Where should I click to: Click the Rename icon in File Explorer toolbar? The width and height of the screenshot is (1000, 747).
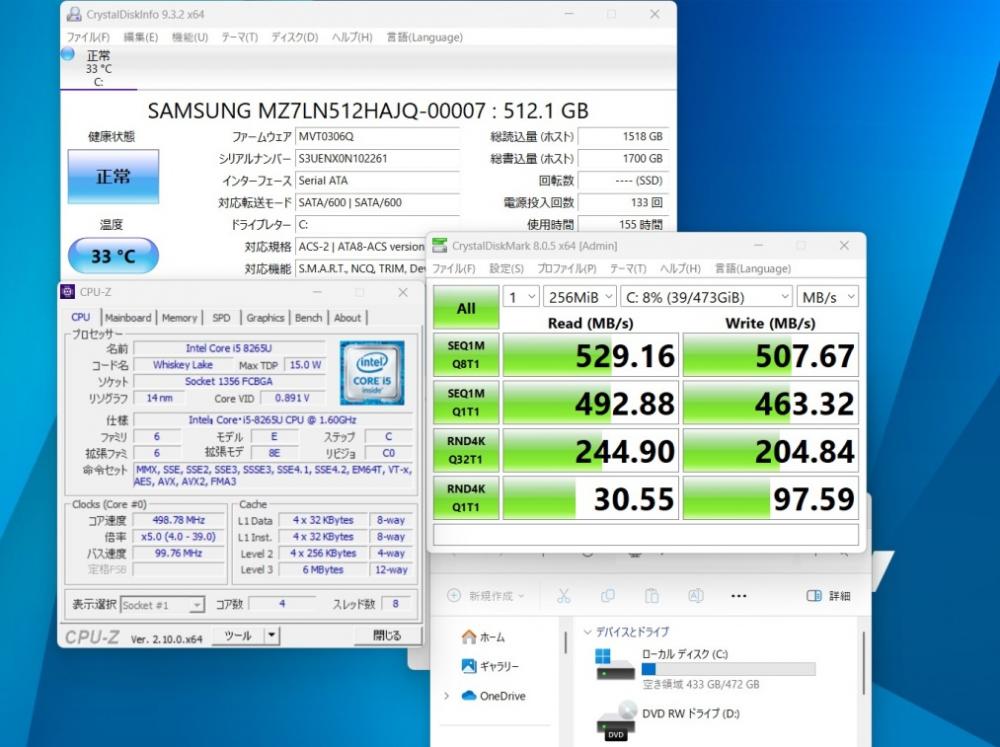pyautogui.click(x=695, y=596)
